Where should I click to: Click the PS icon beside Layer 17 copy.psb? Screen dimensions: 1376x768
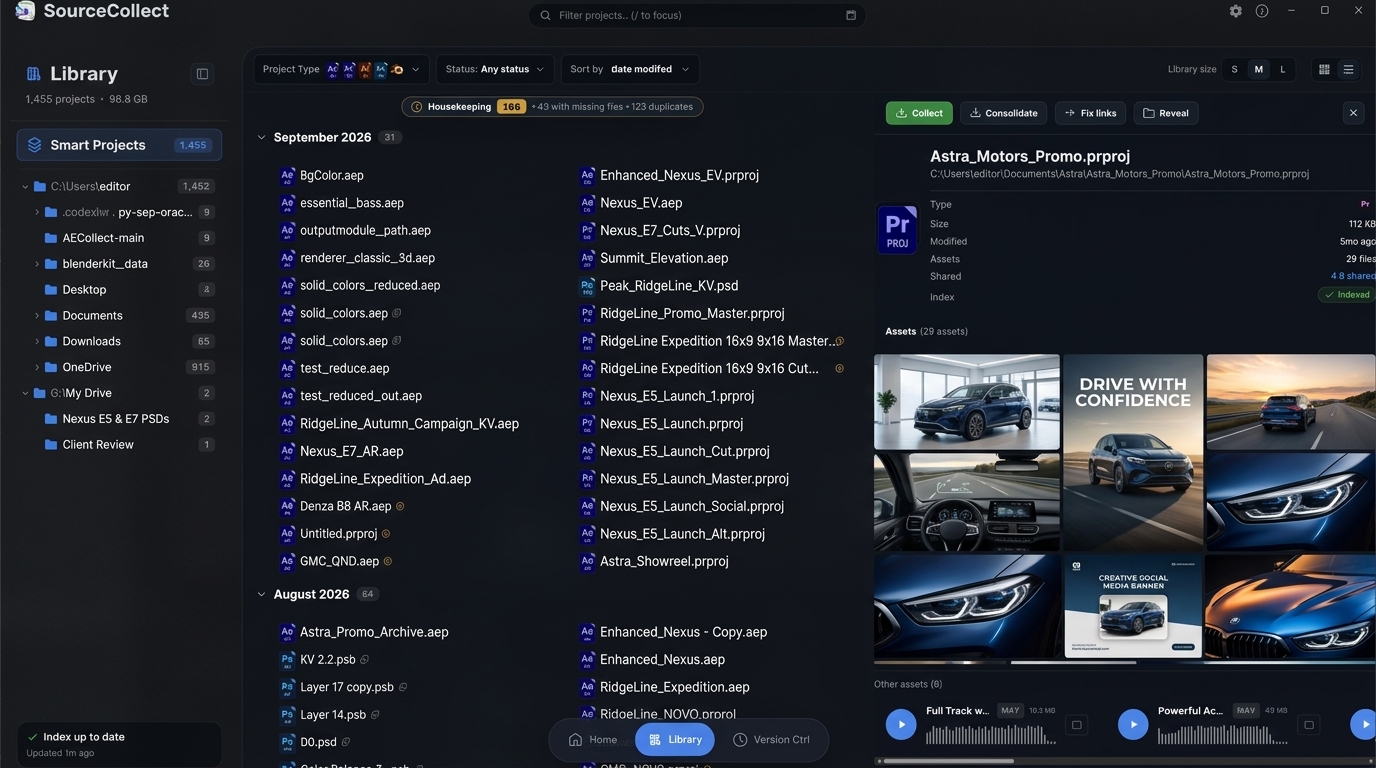pyautogui.click(x=288, y=688)
